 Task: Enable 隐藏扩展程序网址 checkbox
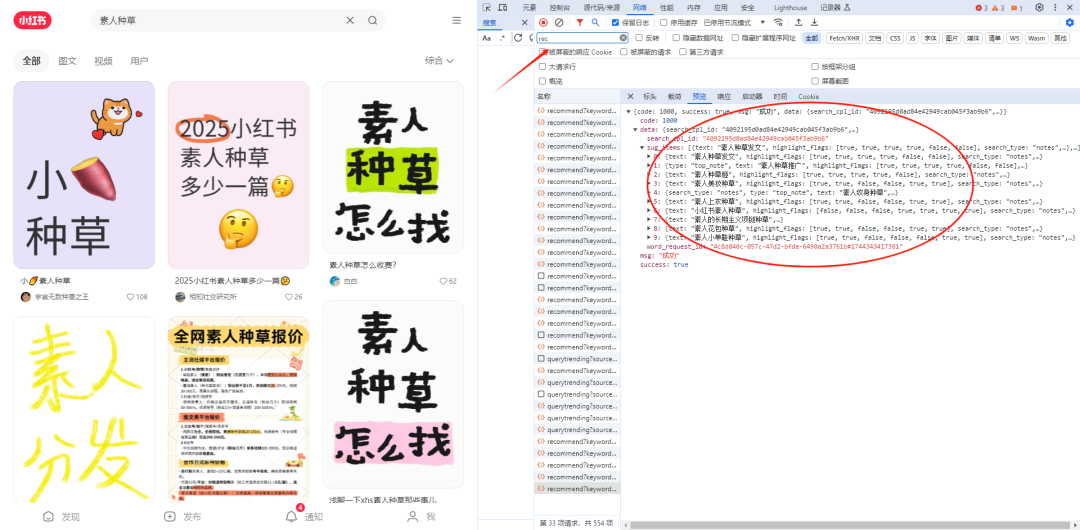(736, 38)
